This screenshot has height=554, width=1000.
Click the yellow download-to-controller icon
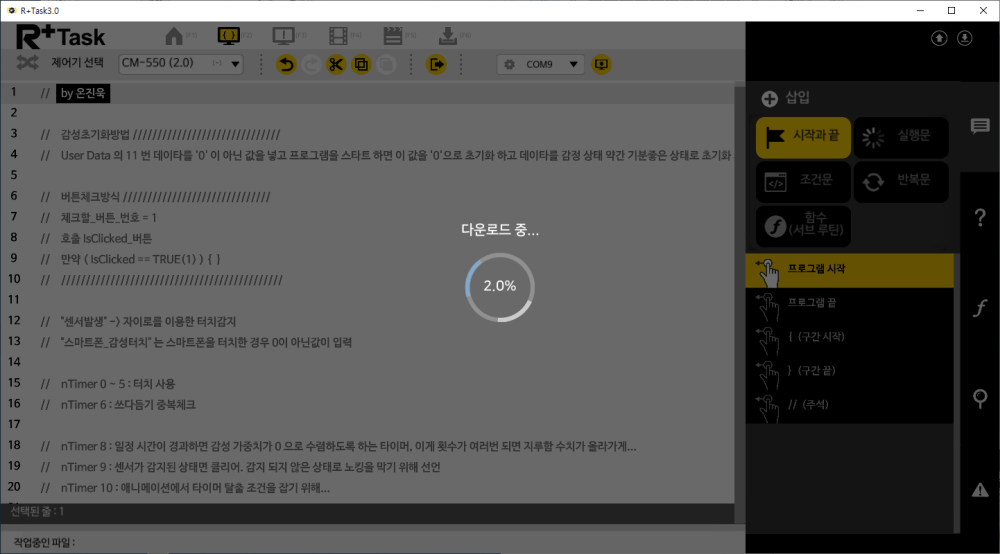601,64
